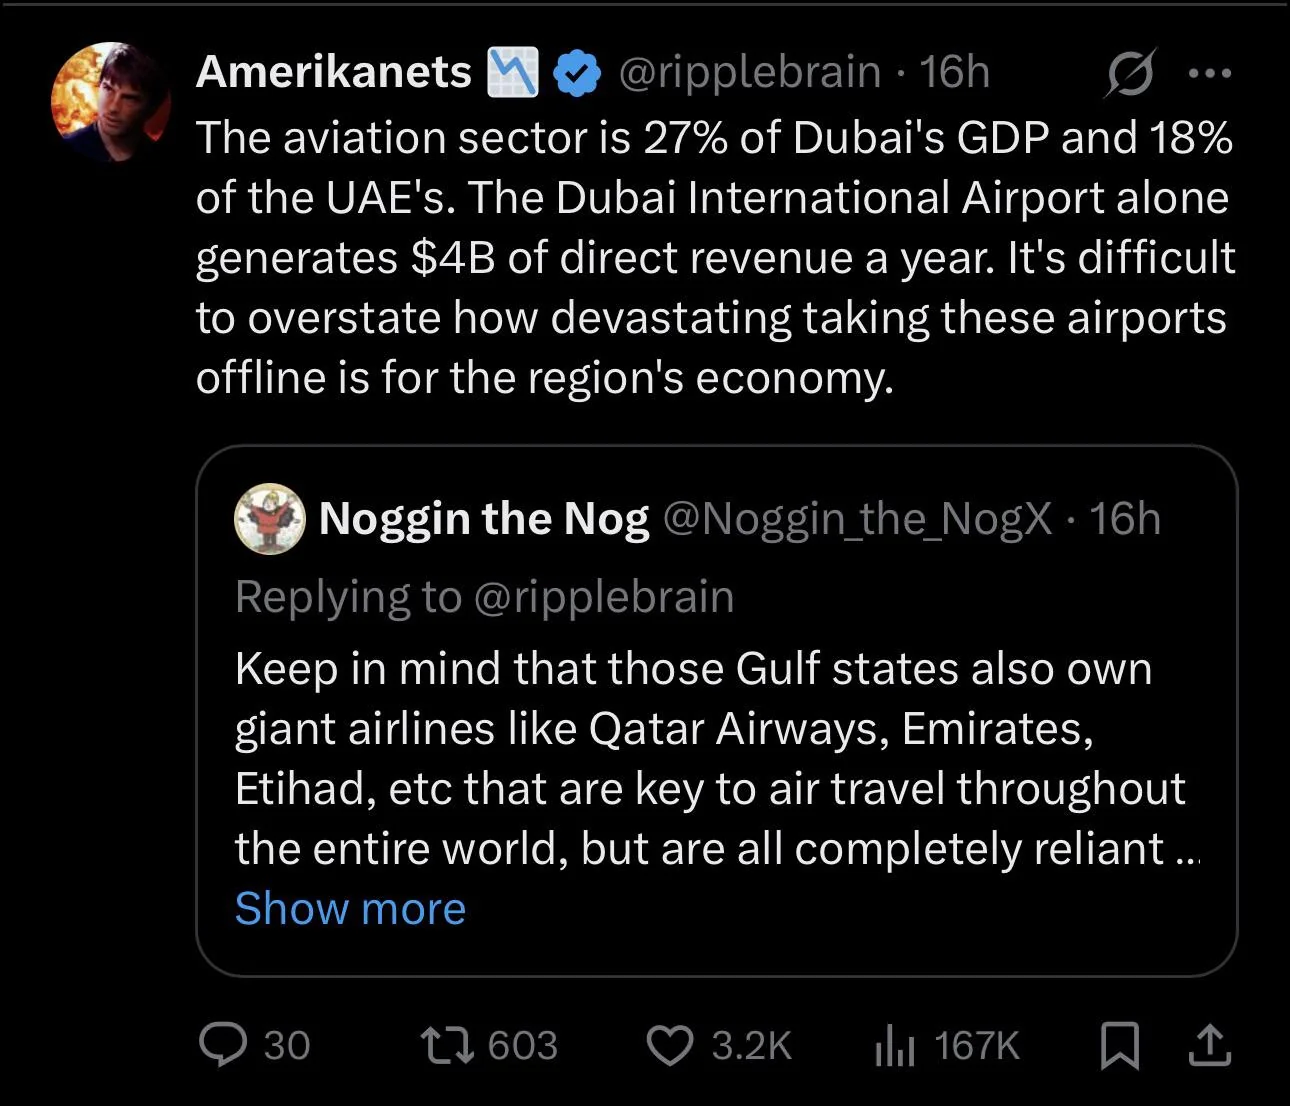This screenshot has width=1290, height=1106.
Task: Click the share upload arrow icon
Action: coord(1208,1045)
